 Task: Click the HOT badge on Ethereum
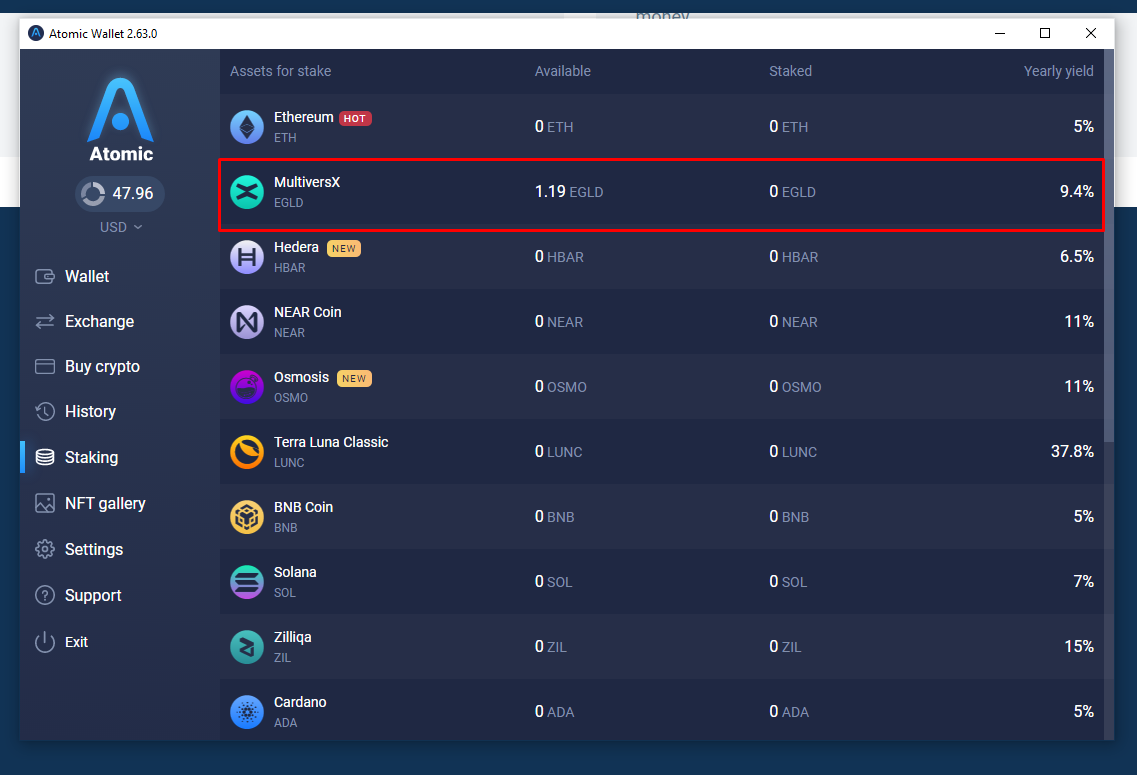[x=356, y=117]
